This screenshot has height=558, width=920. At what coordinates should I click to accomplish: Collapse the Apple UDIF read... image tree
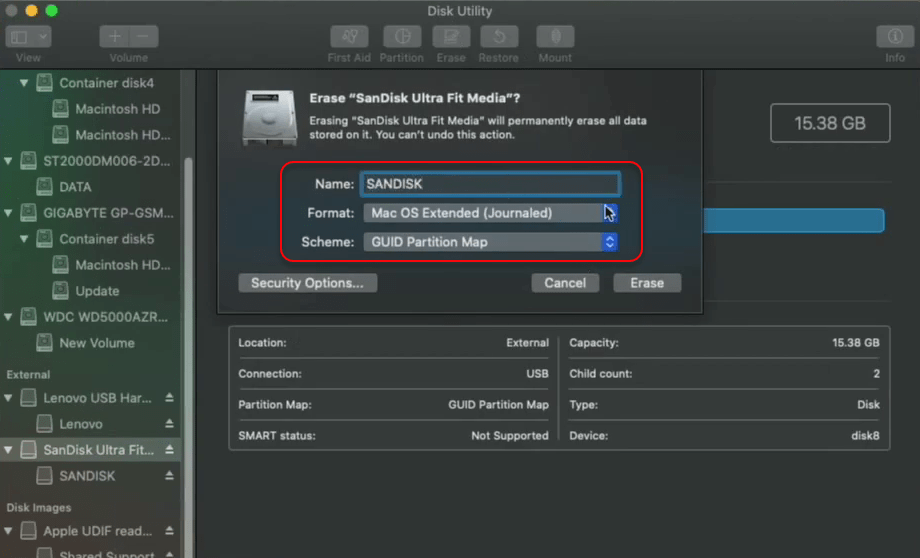(x=8, y=531)
